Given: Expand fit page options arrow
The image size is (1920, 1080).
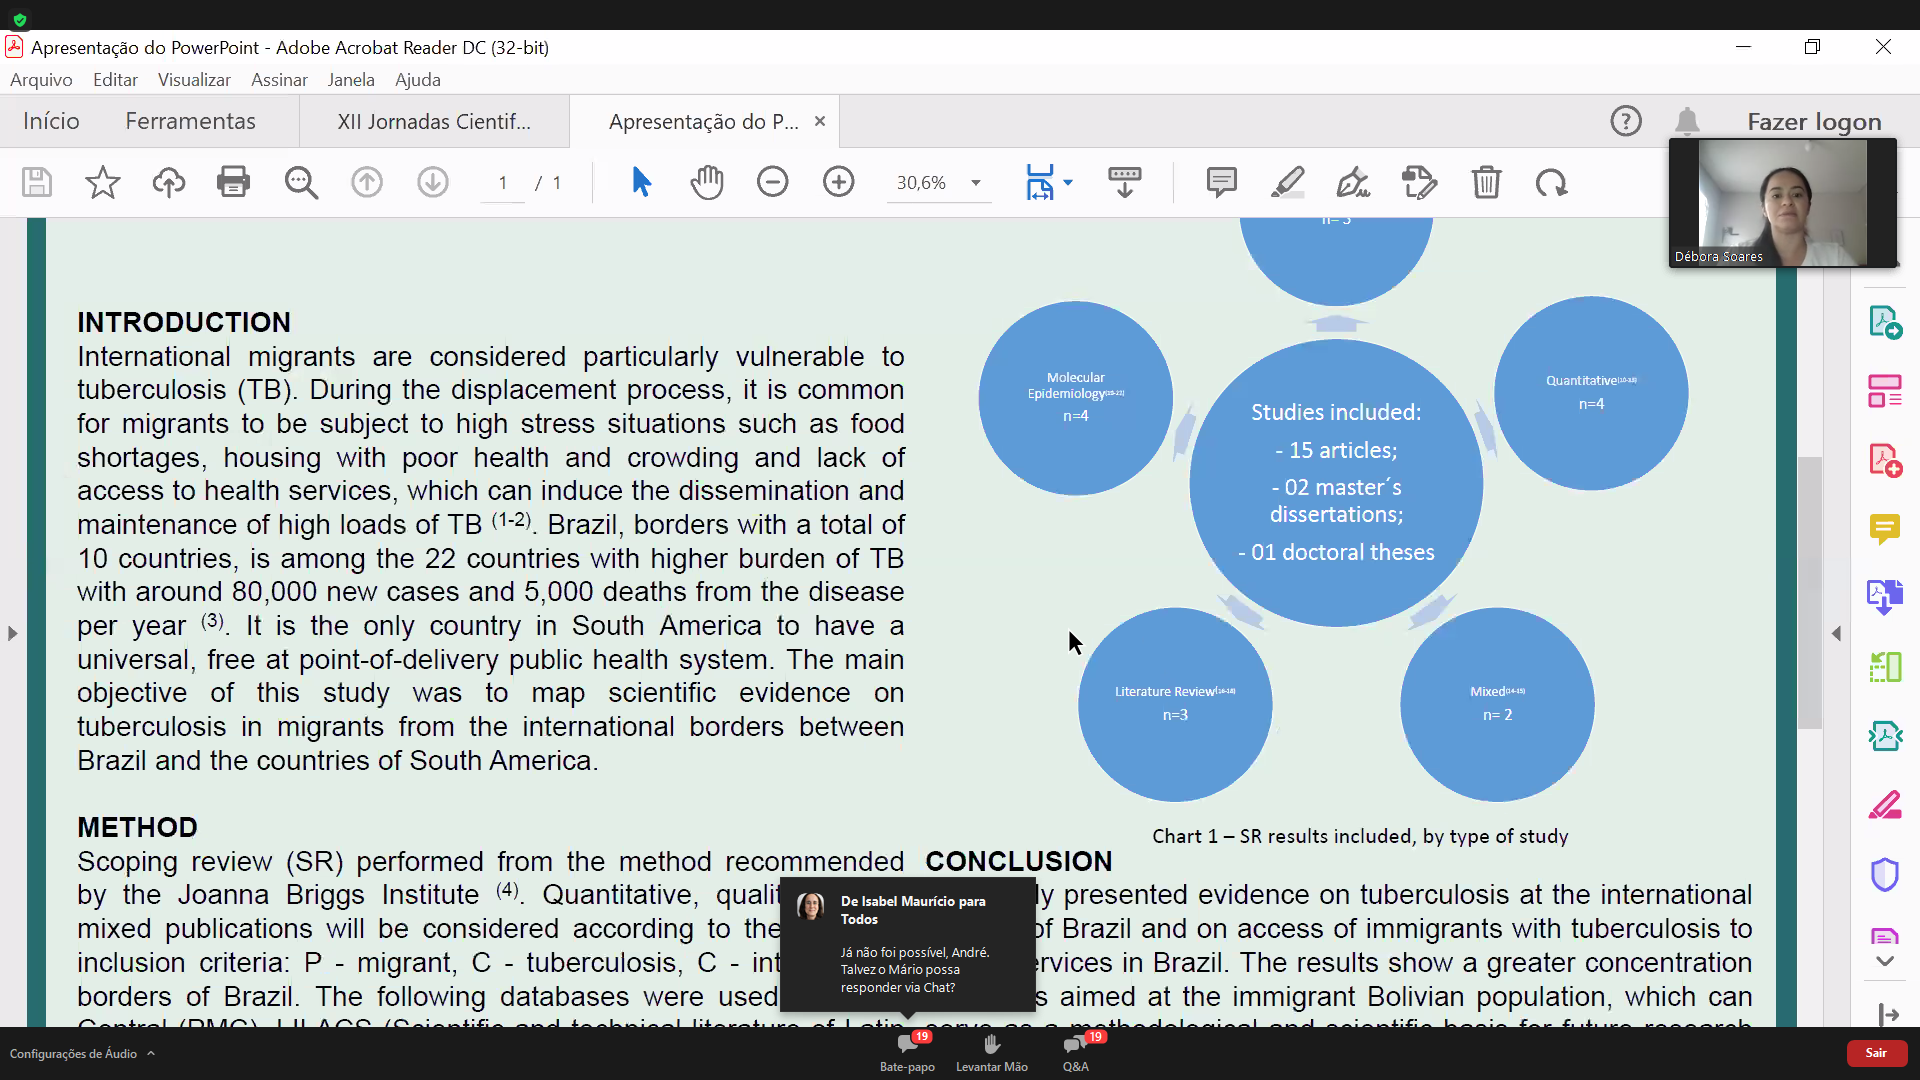Looking at the screenshot, I should point(1068,182).
